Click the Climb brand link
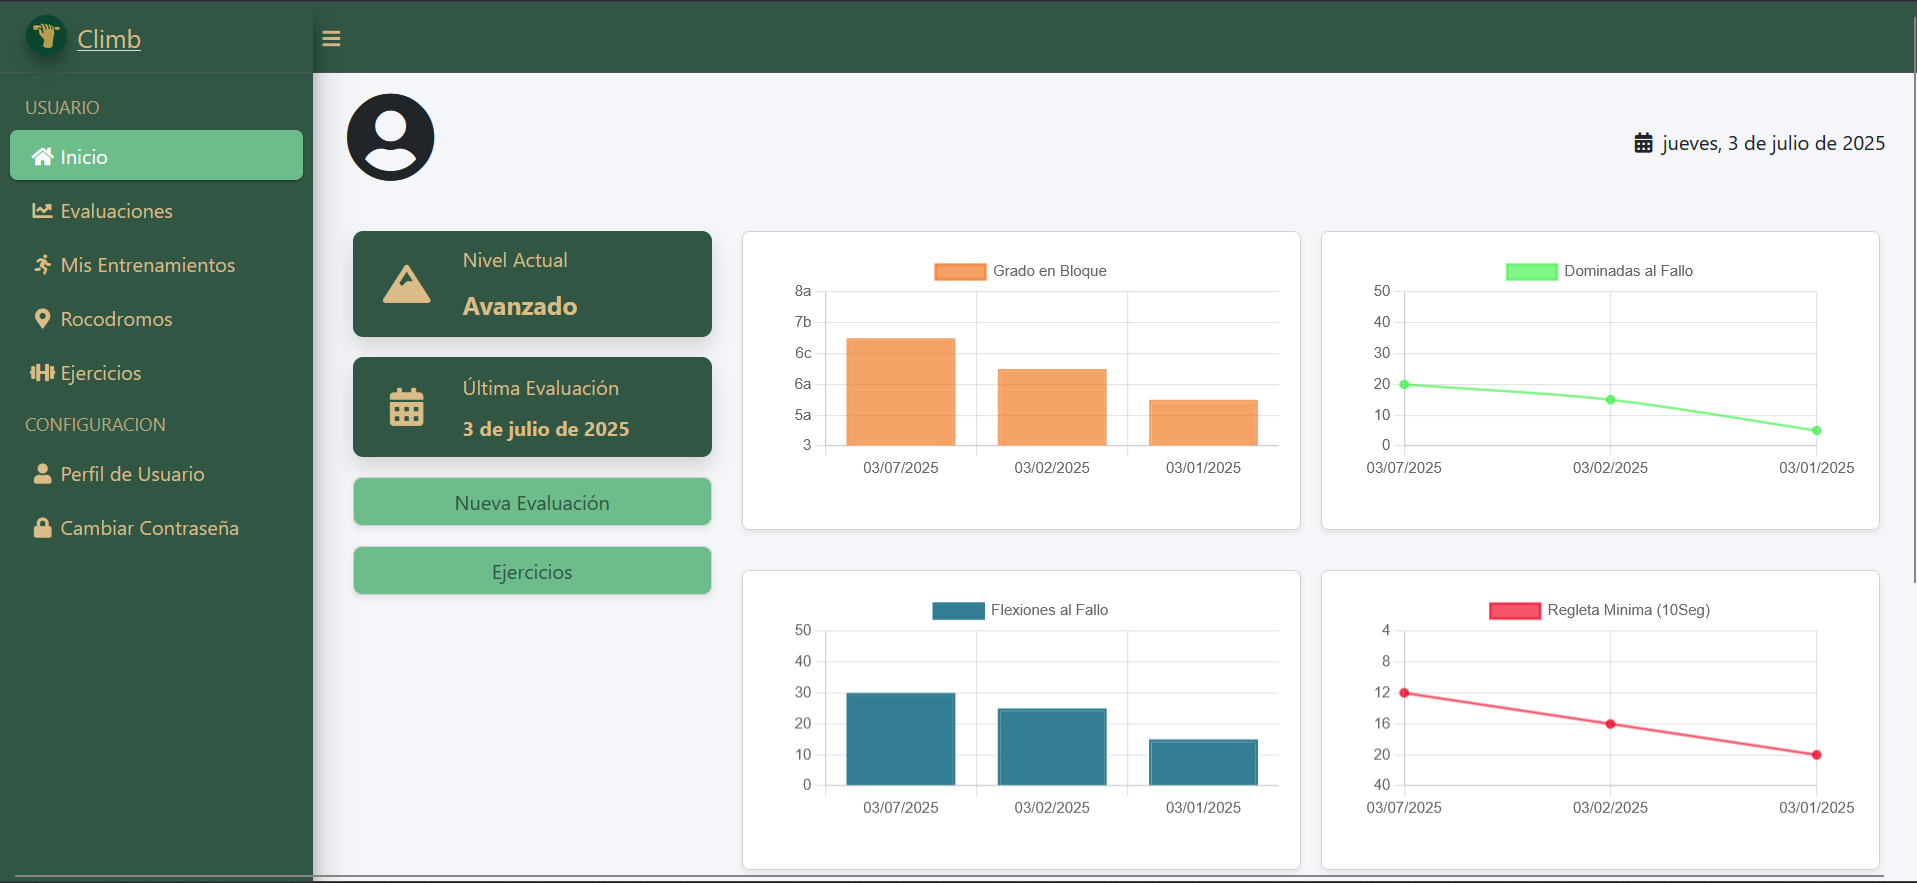The height and width of the screenshot is (883, 1917). coord(109,39)
